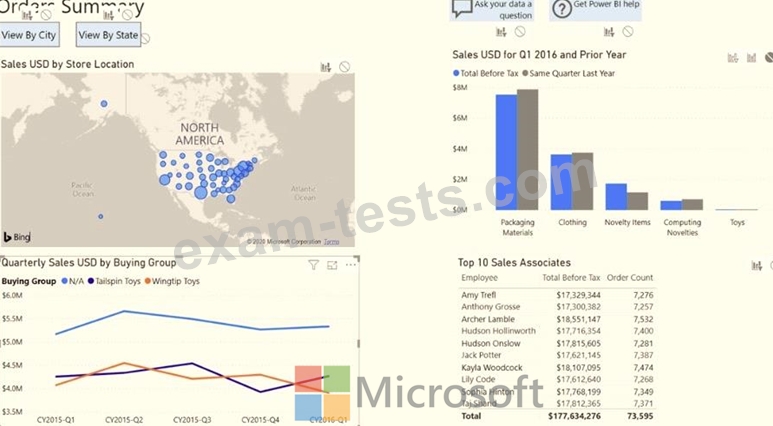Click the chat bubble Q&A icon

point(462,8)
